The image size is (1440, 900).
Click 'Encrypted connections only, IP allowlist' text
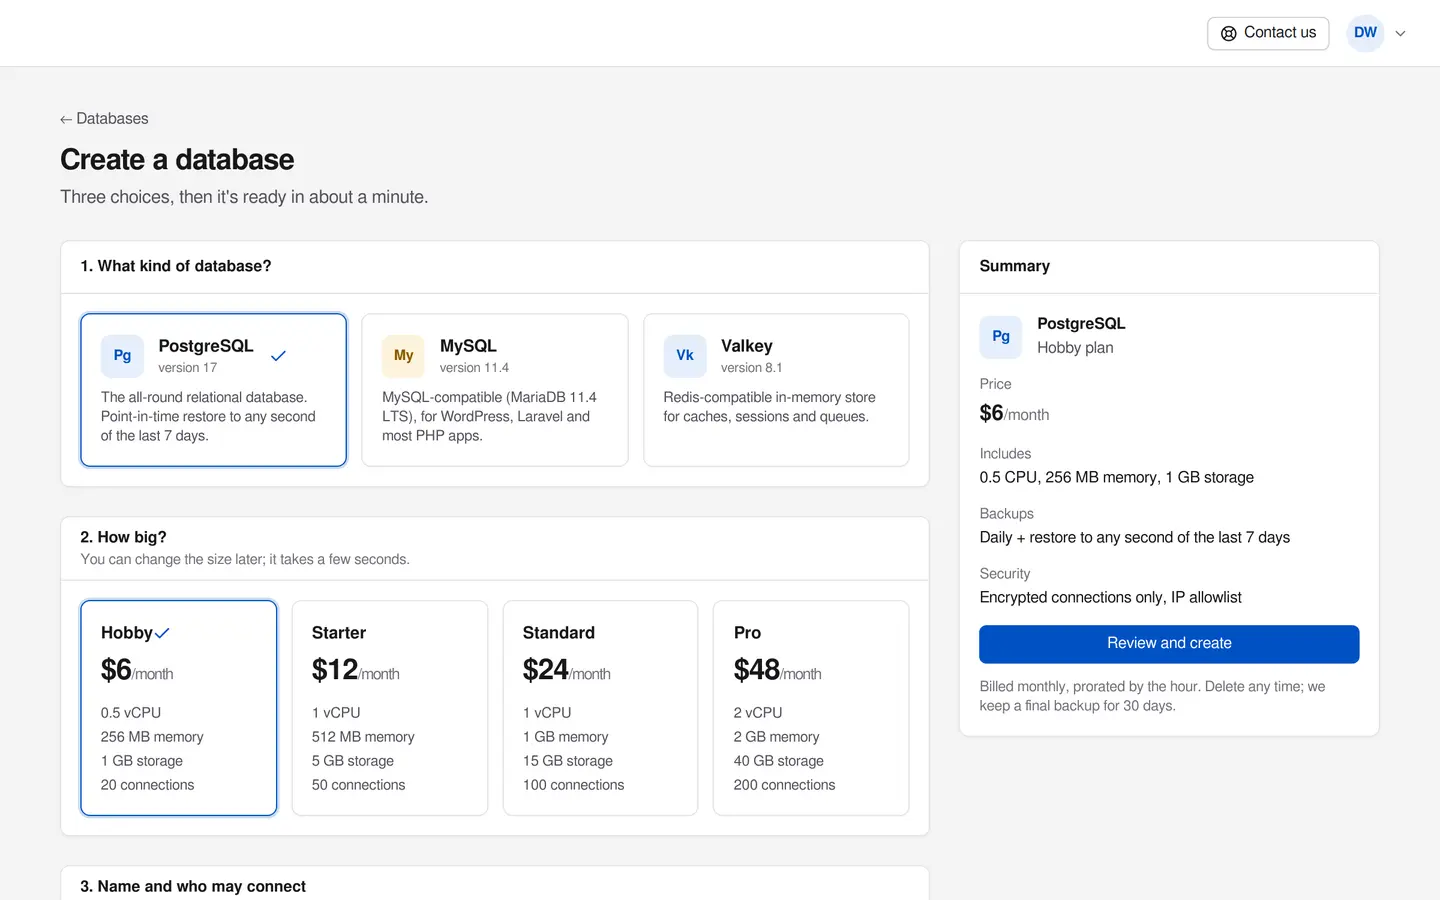point(1111,597)
